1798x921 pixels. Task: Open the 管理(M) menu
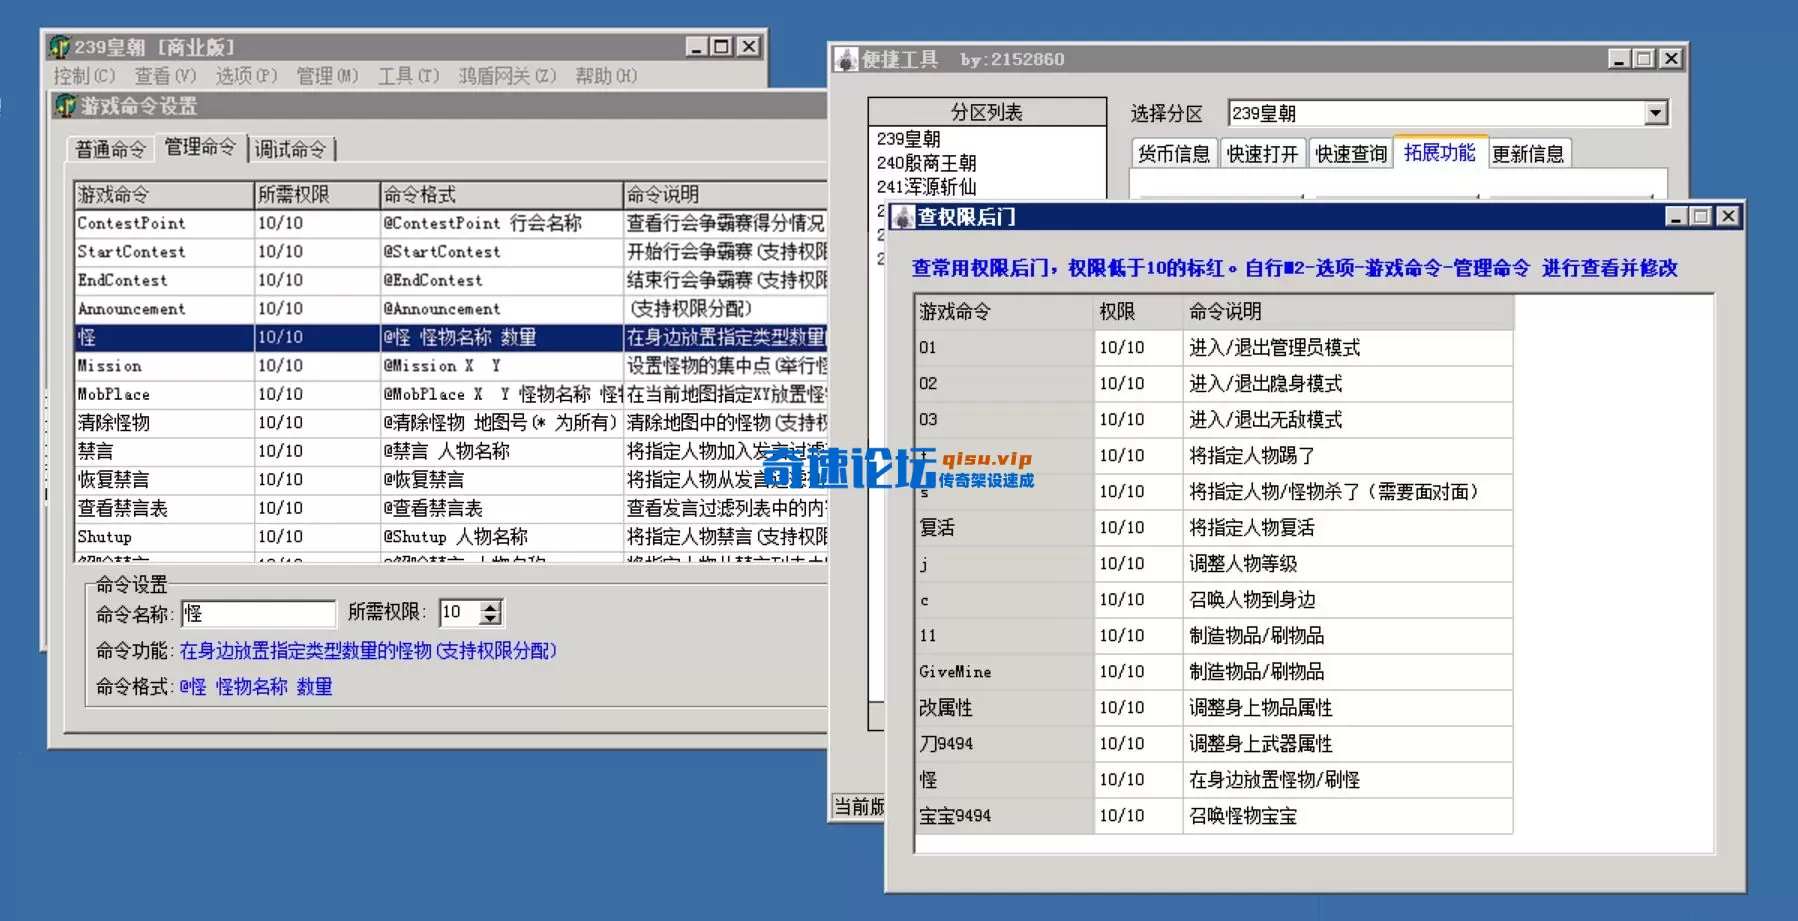[x=325, y=76]
